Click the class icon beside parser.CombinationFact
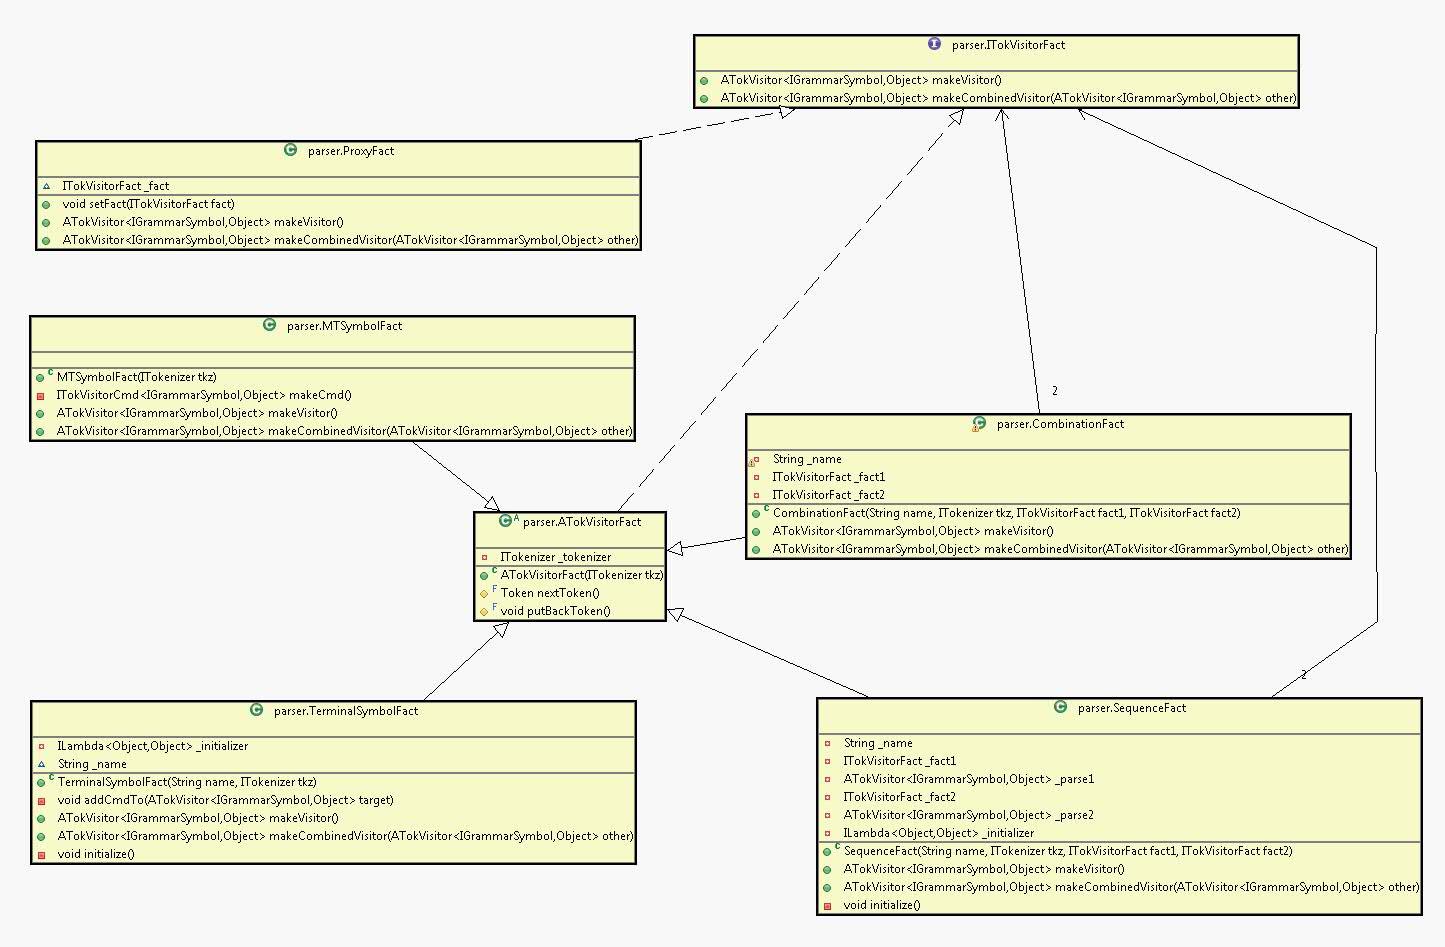The height and width of the screenshot is (947, 1445). [979, 424]
